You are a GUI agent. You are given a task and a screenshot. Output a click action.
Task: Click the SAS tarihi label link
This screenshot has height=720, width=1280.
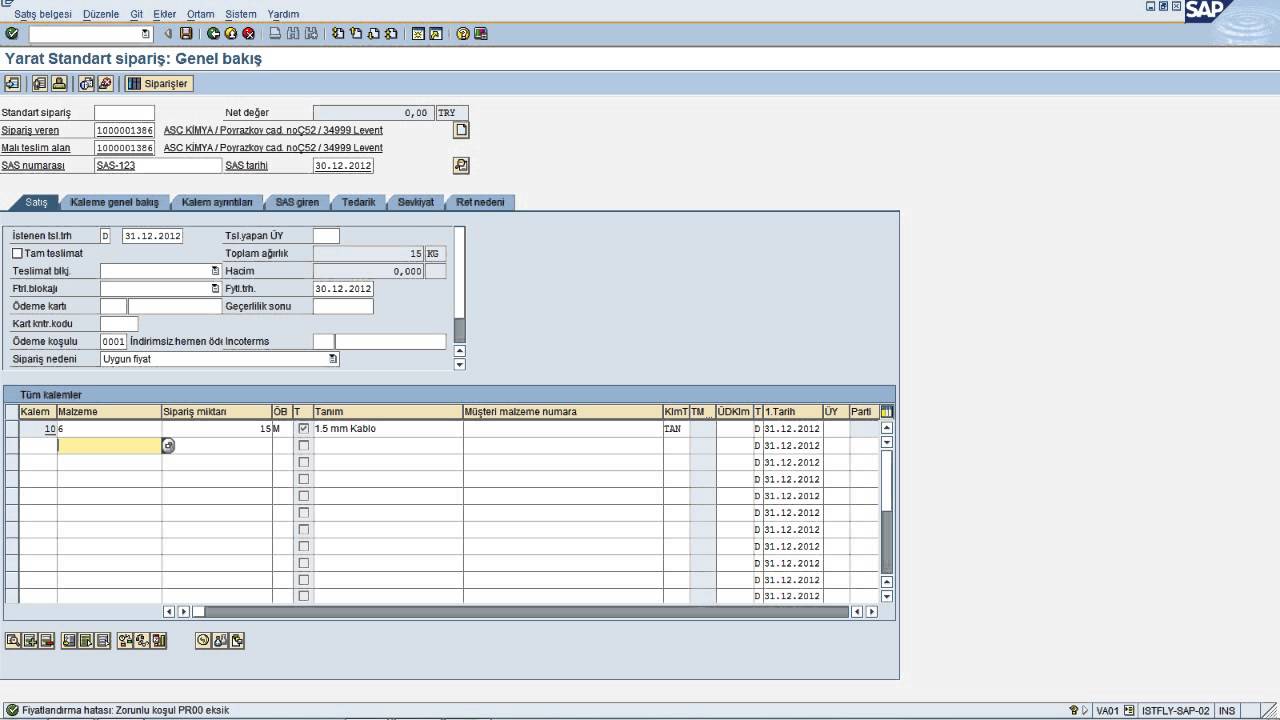click(247, 165)
